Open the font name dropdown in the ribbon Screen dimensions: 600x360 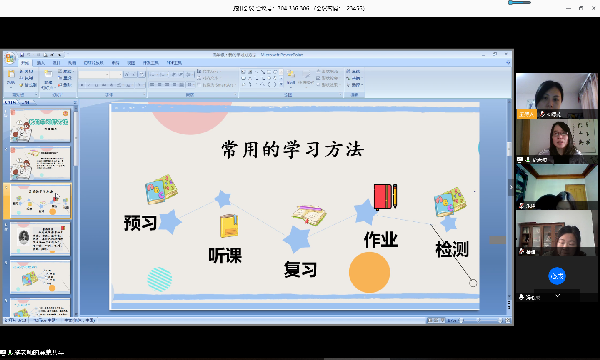[x=94, y=74]
